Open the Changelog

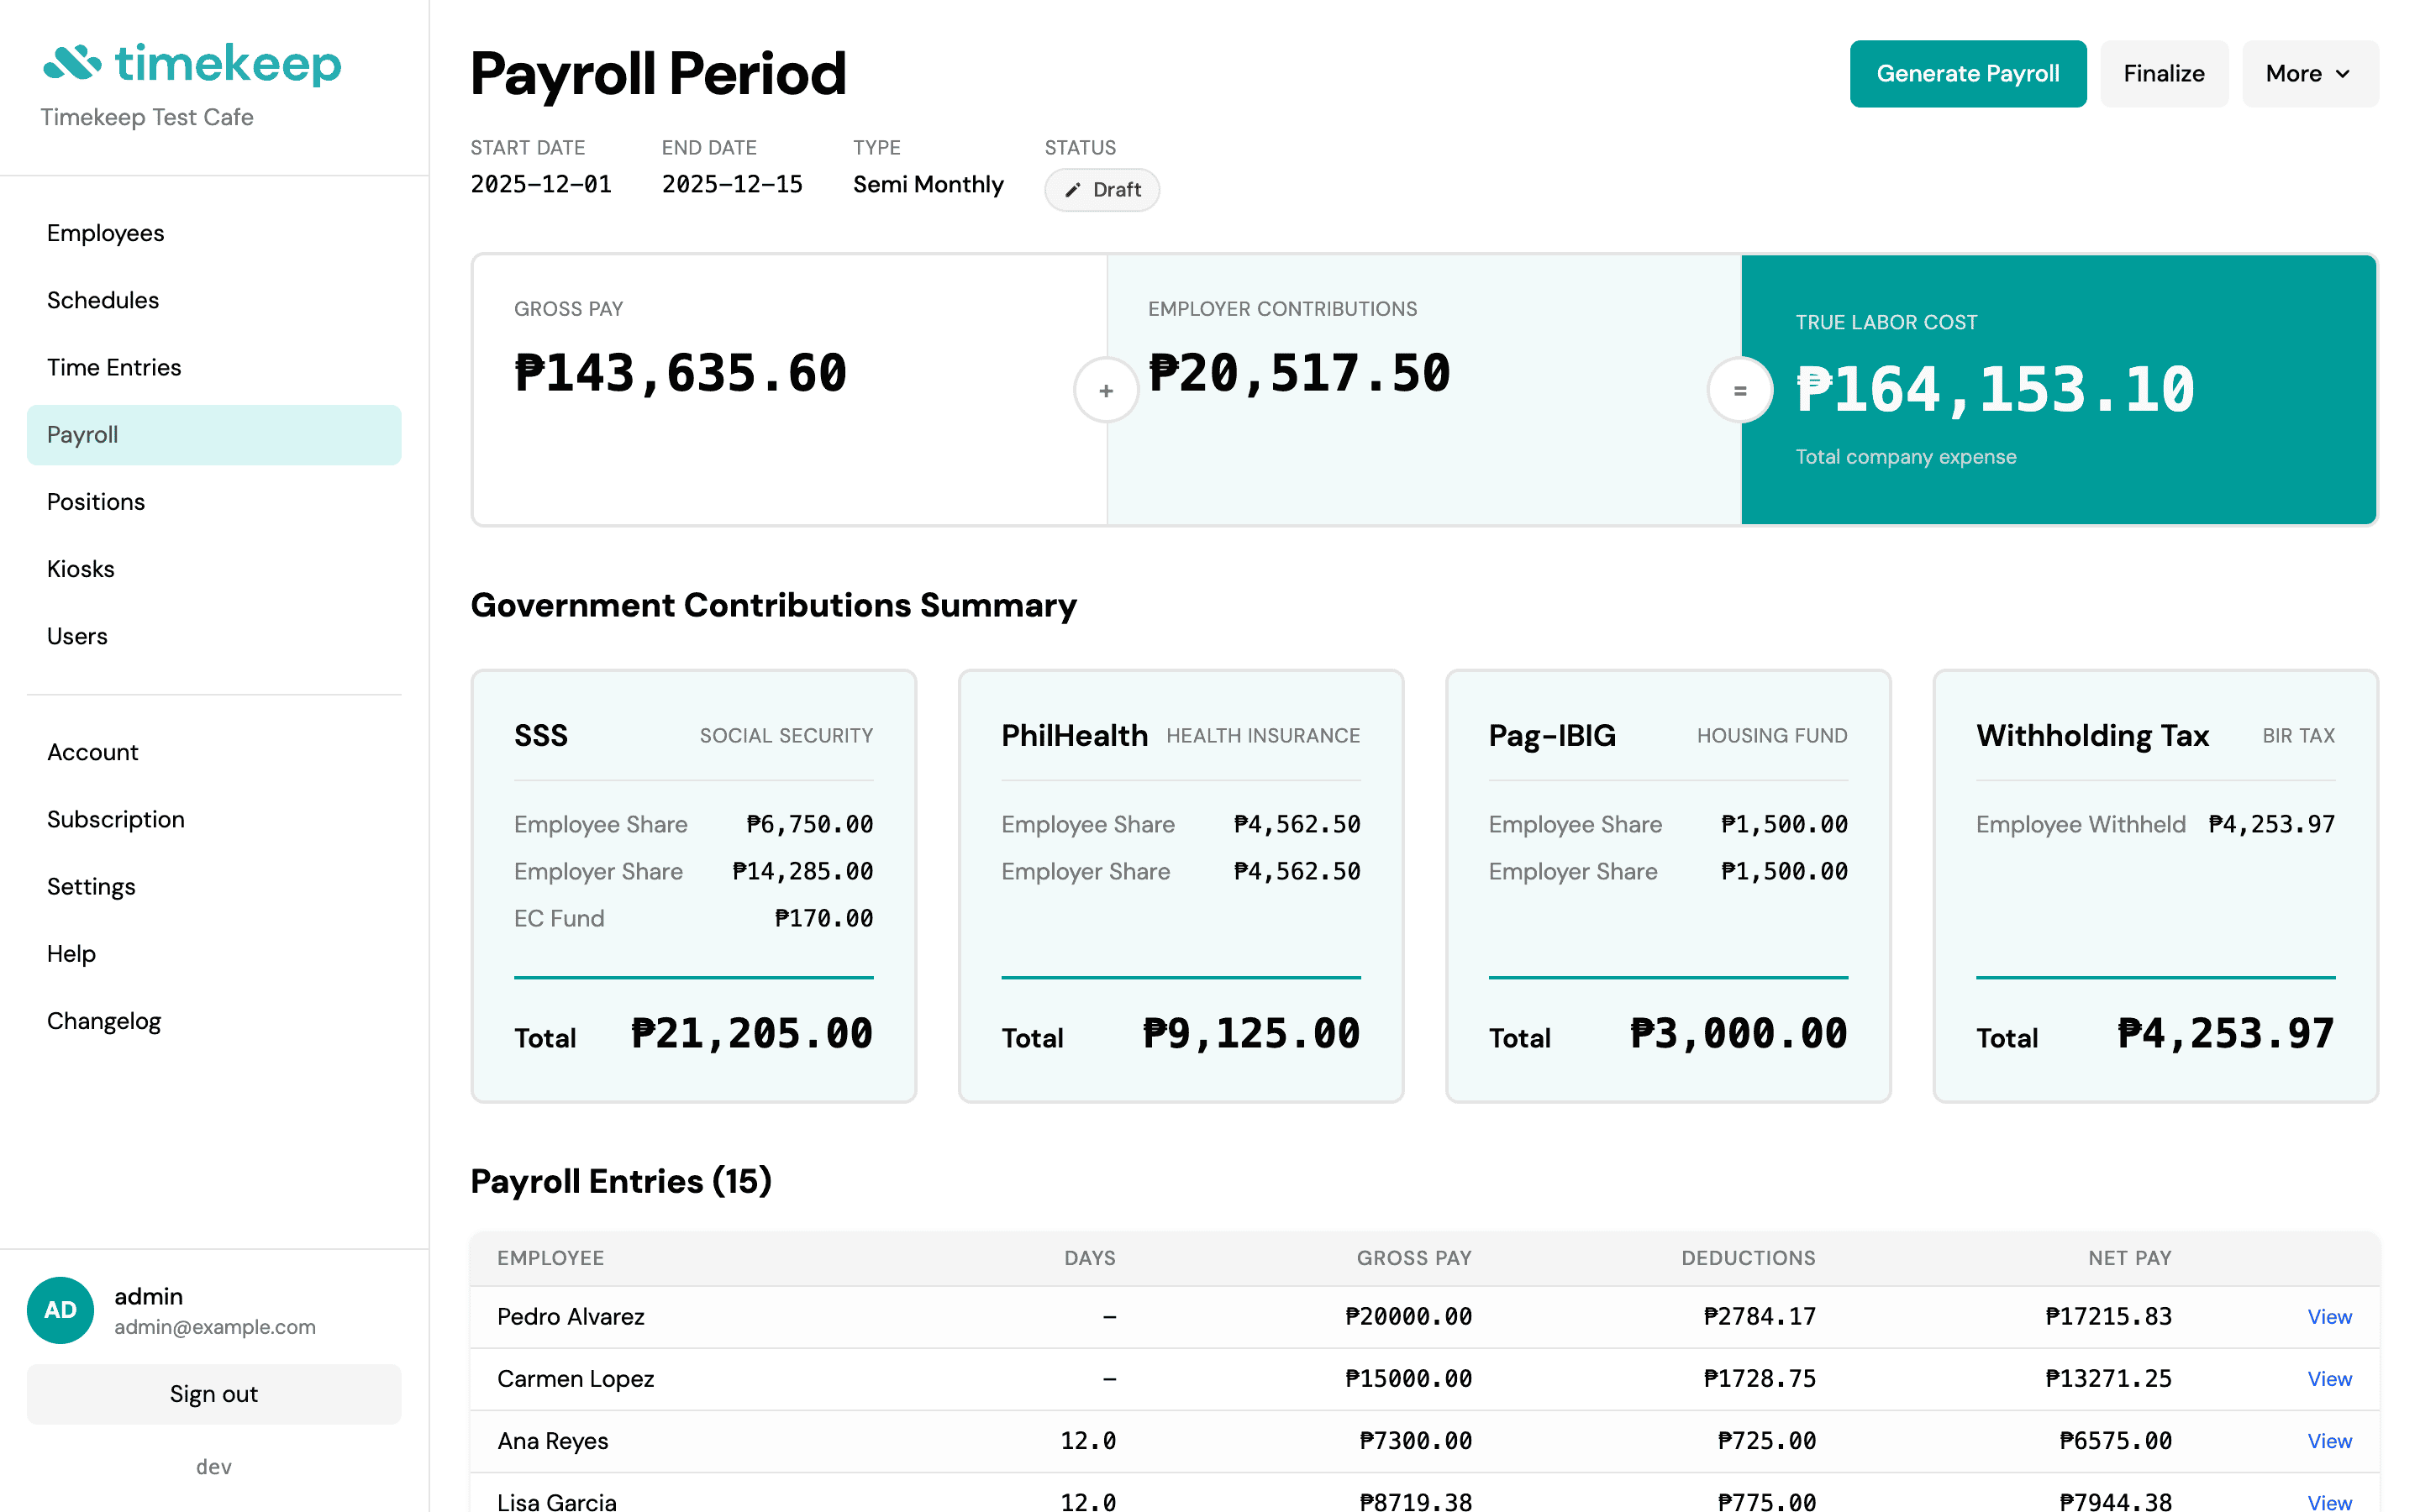104,1020
